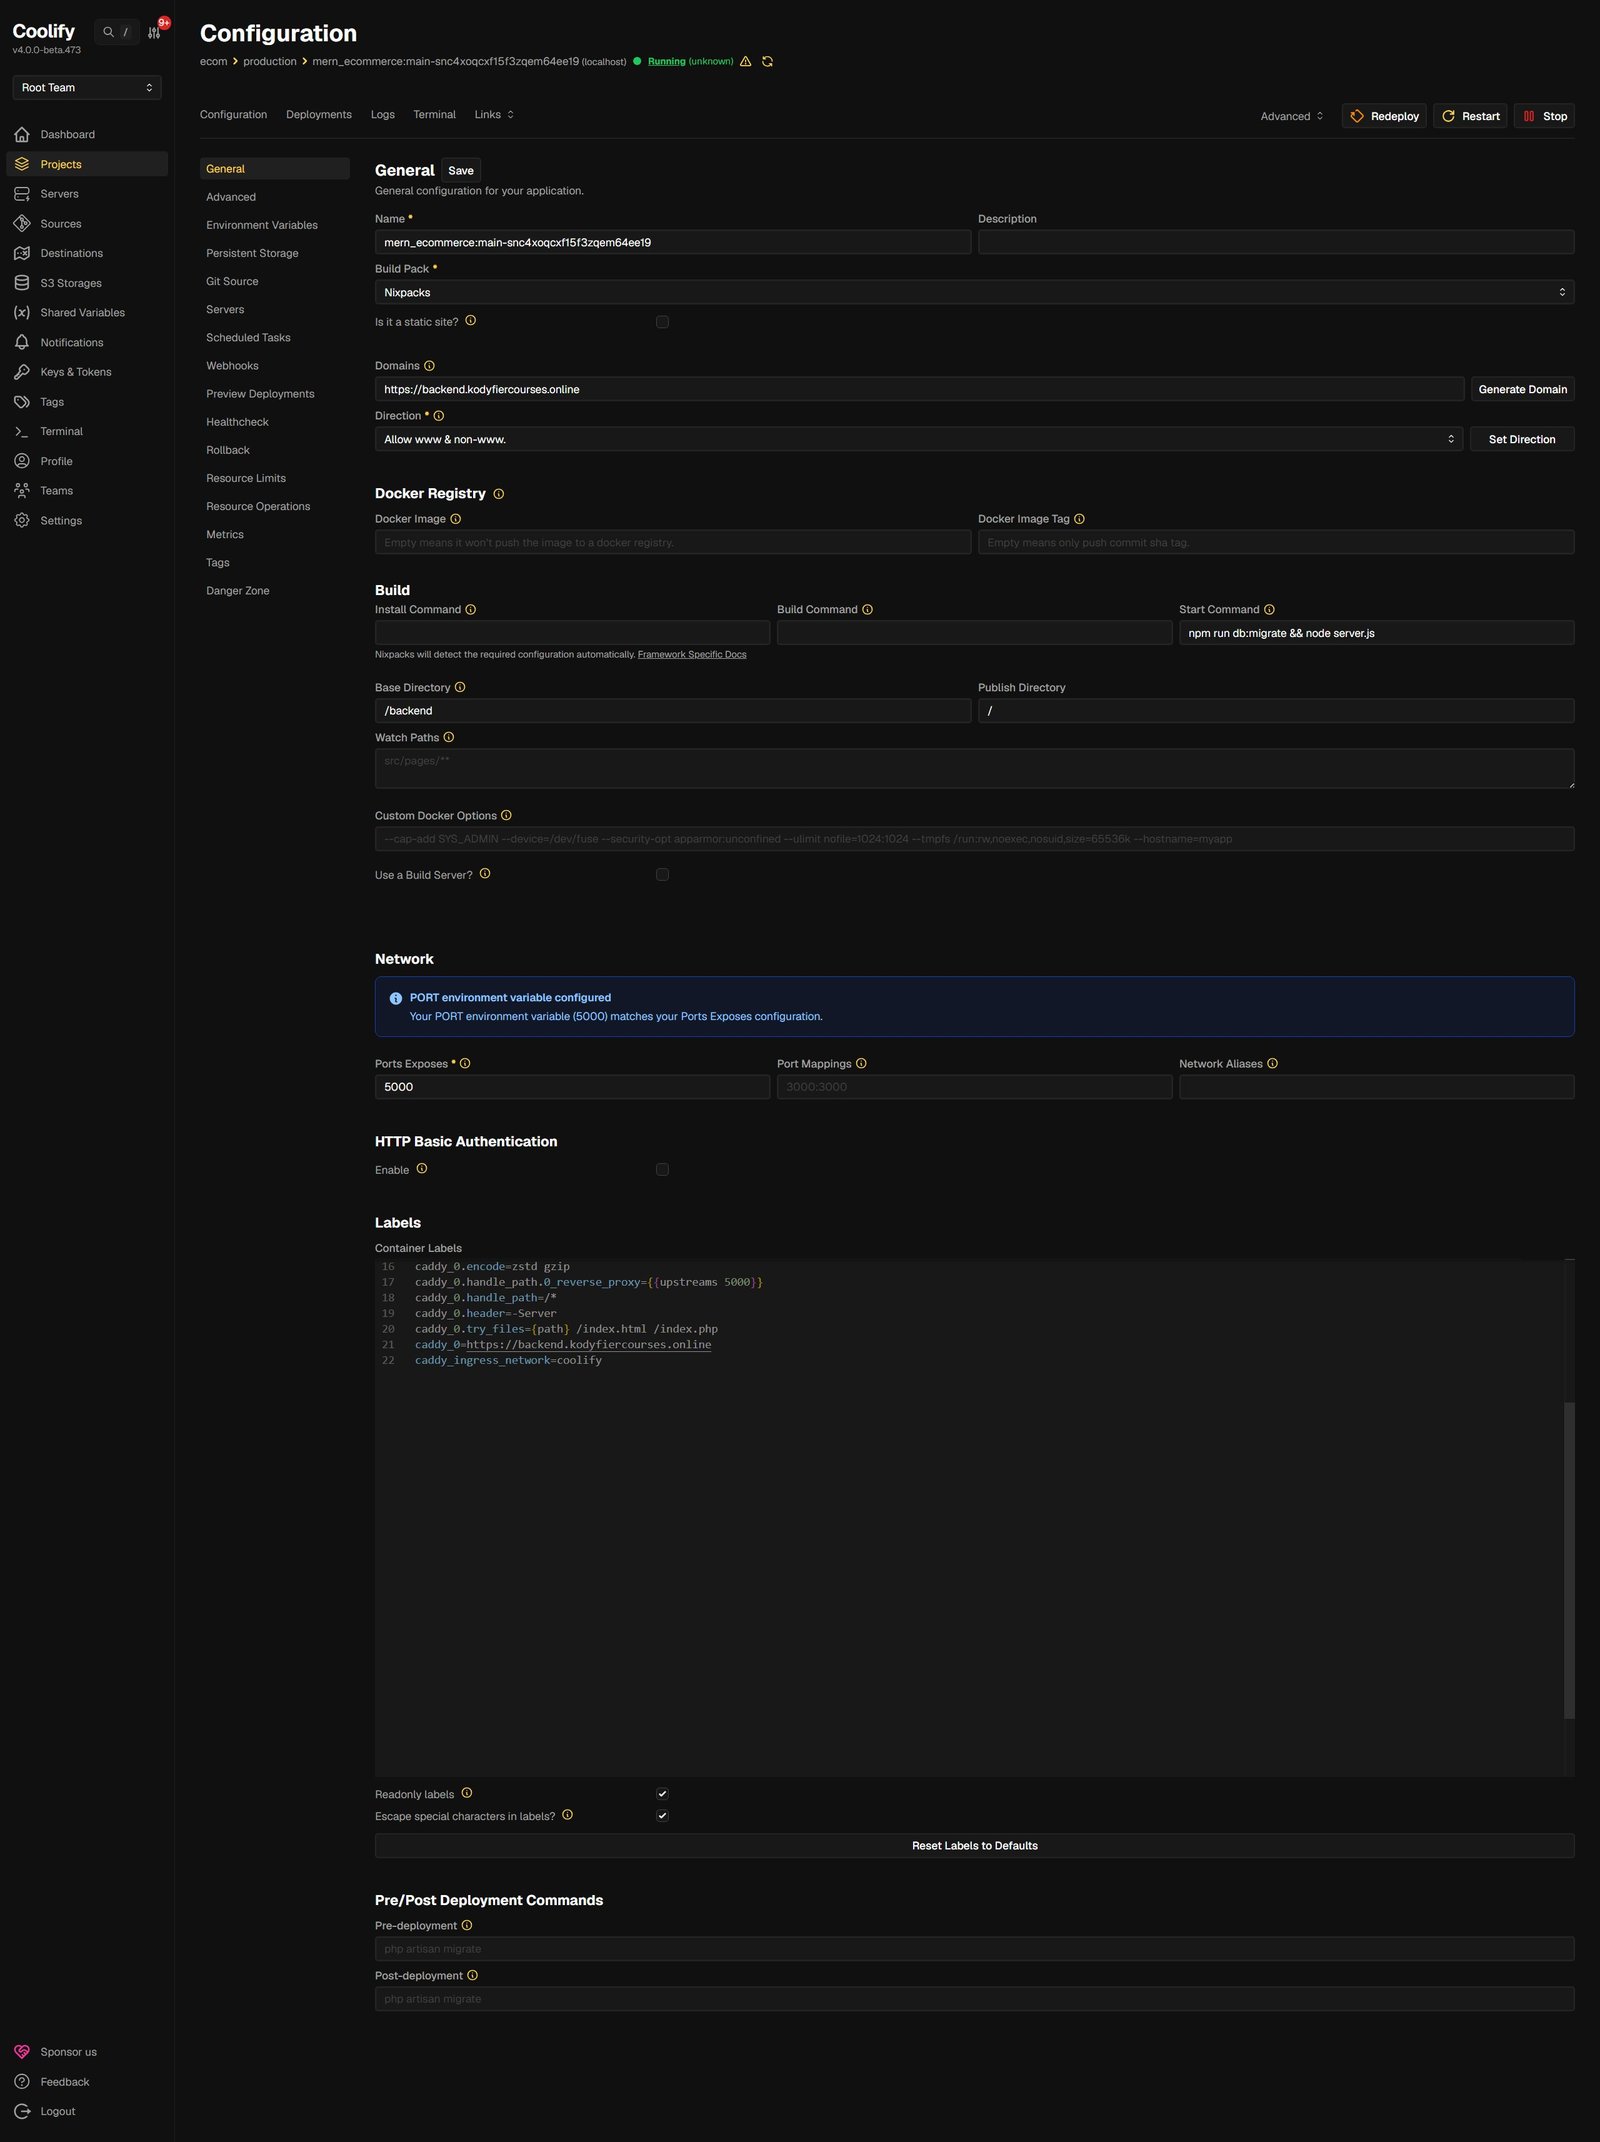Toggle the 'Use a Build Server?' checkbox
The height and width of the screenshot is (2142, 1600).
pyautogui.click(x=662, y=875)
